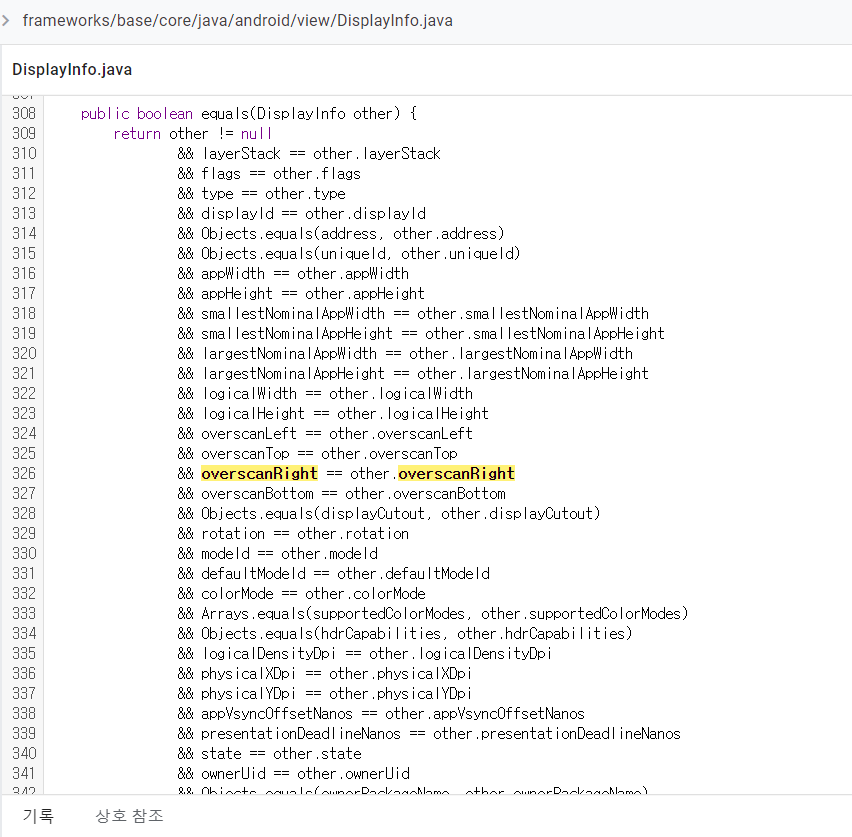
Task: Click appHeight on line 317
Action: [237, 294]
